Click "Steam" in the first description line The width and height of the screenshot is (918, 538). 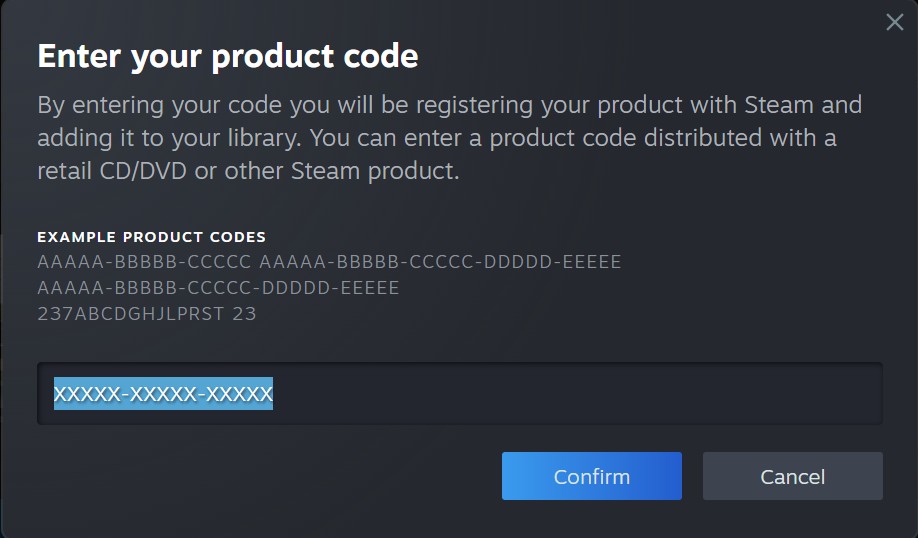(x=777, y=105)
